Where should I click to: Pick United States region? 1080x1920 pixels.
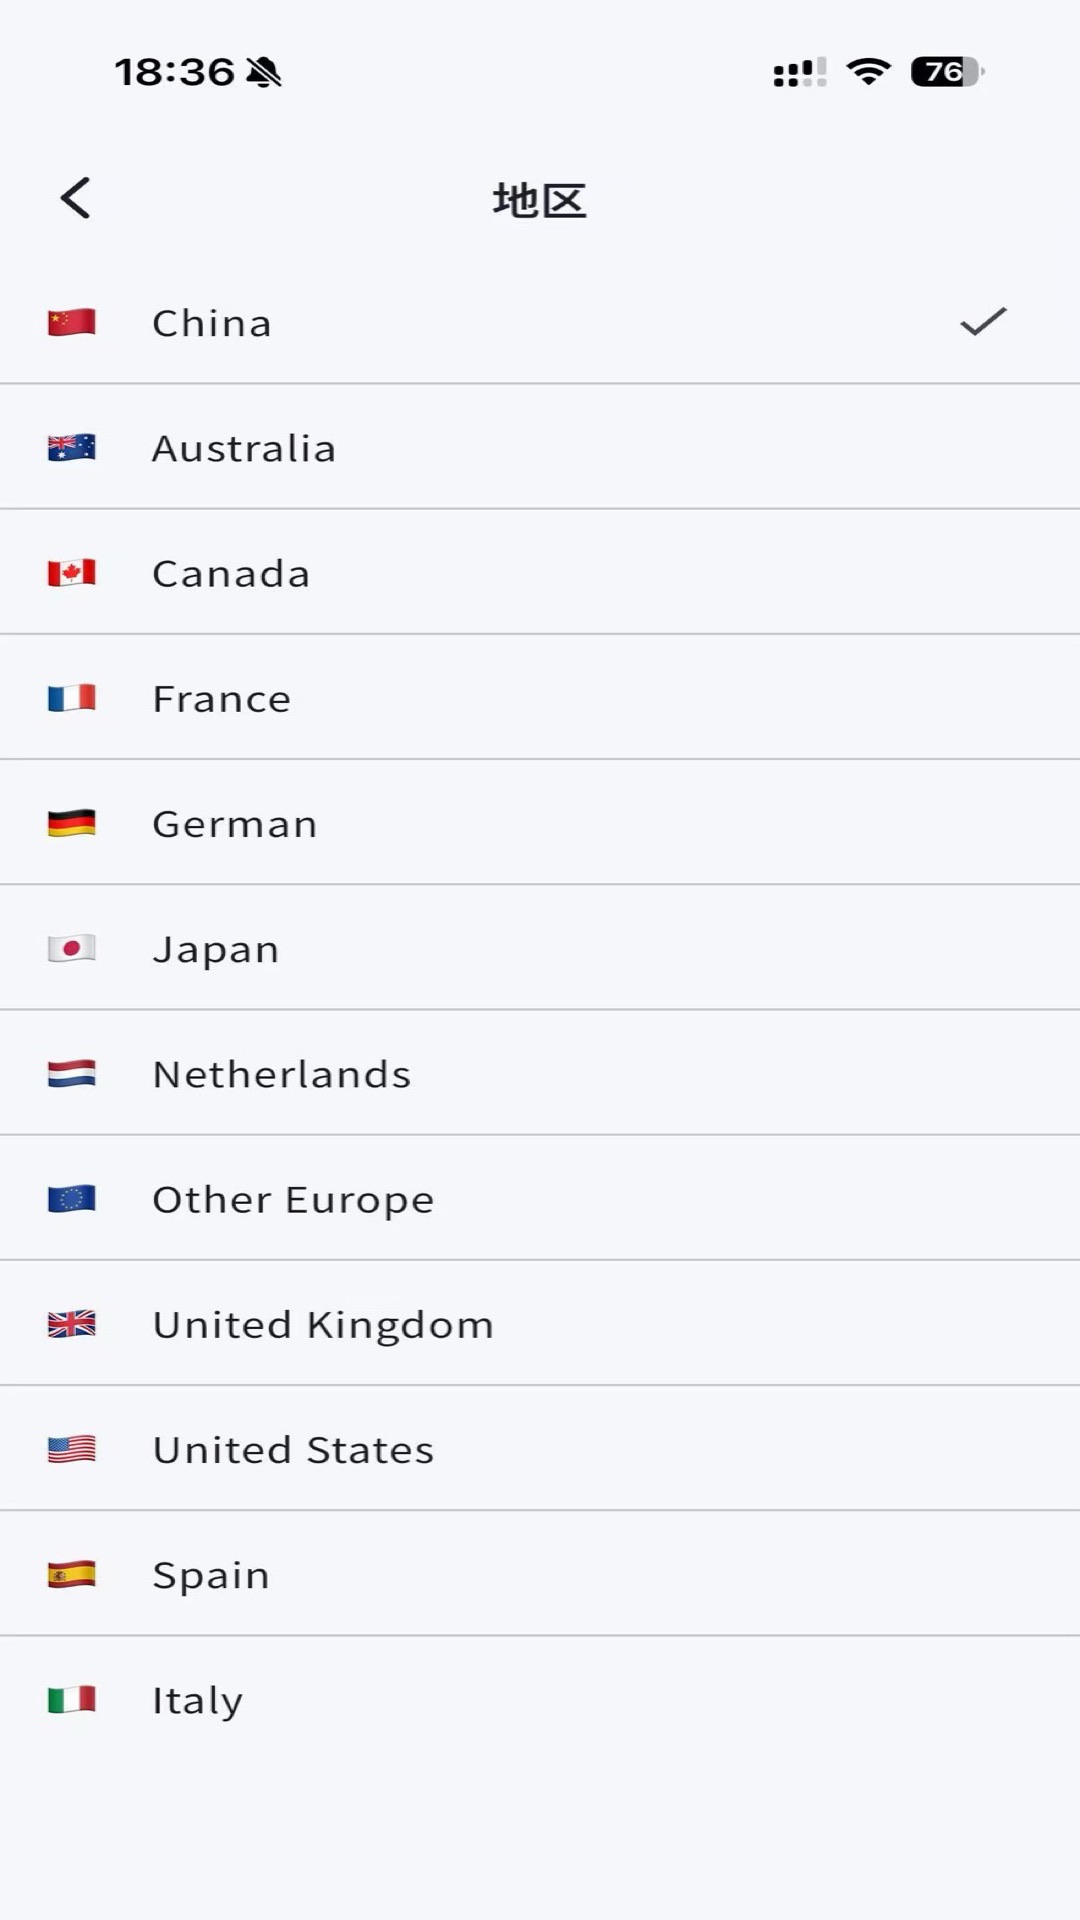[x=540, y=1448]
